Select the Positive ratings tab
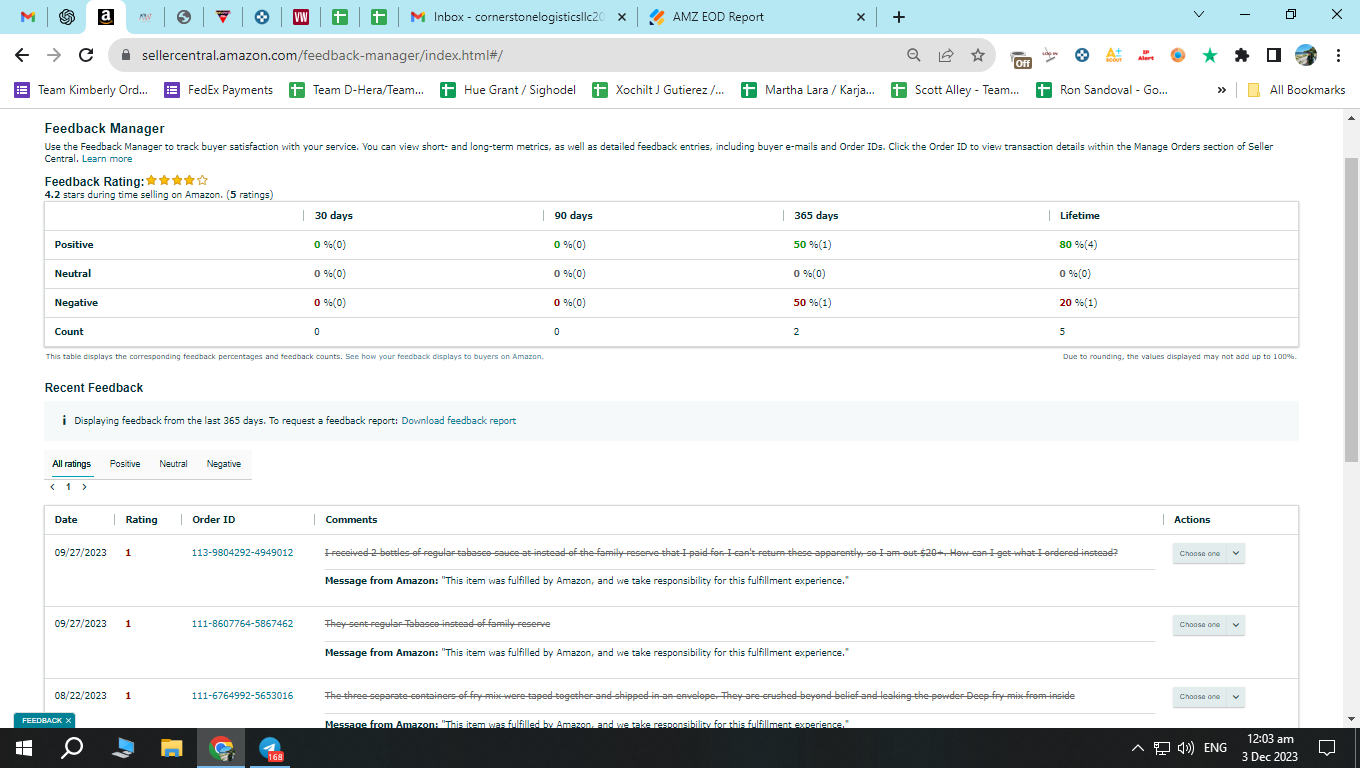 pyautogui.click(x=125, y=464)
